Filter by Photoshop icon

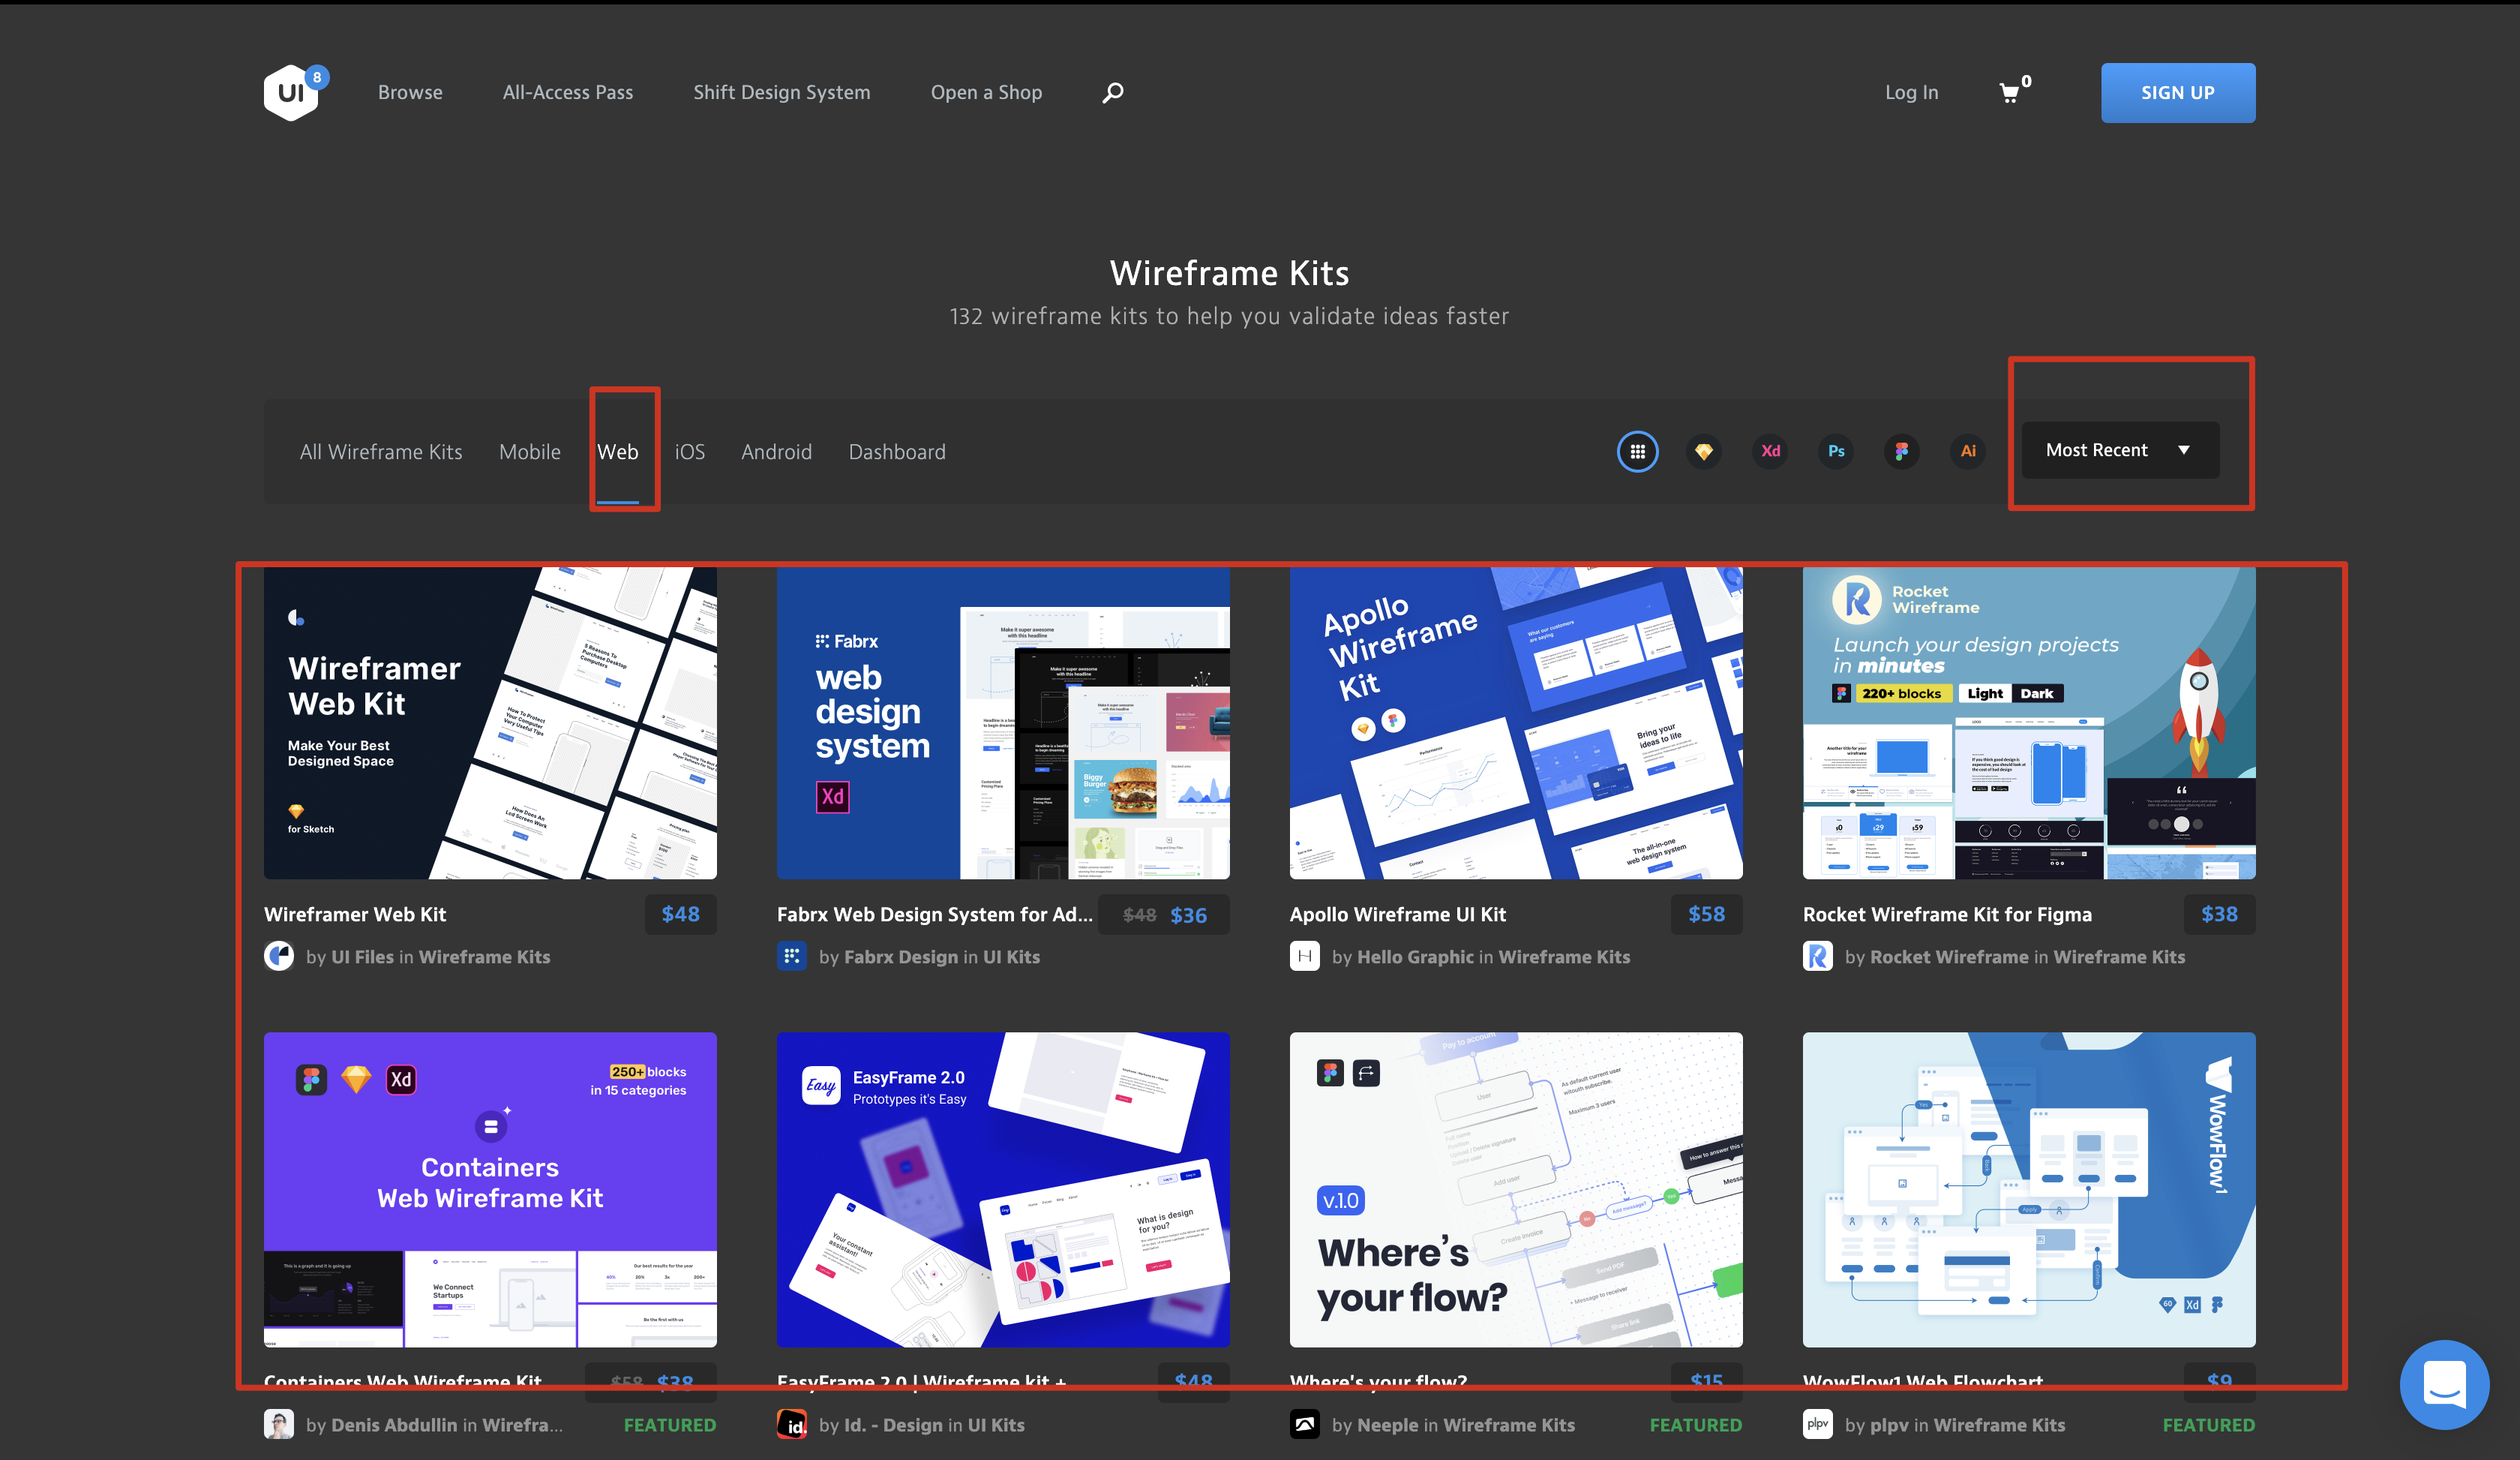(1836, 451)
